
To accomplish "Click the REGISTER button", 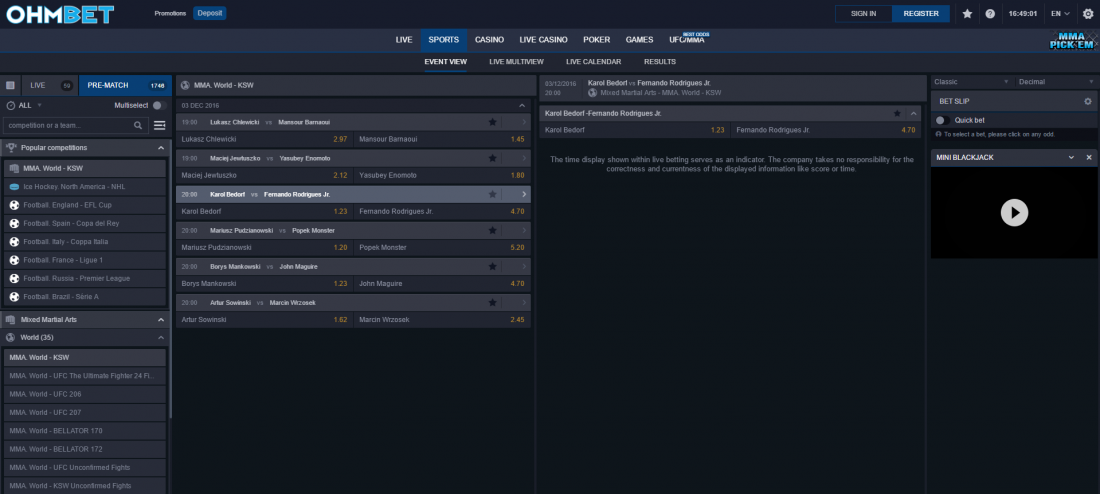I will coord(921,13).
